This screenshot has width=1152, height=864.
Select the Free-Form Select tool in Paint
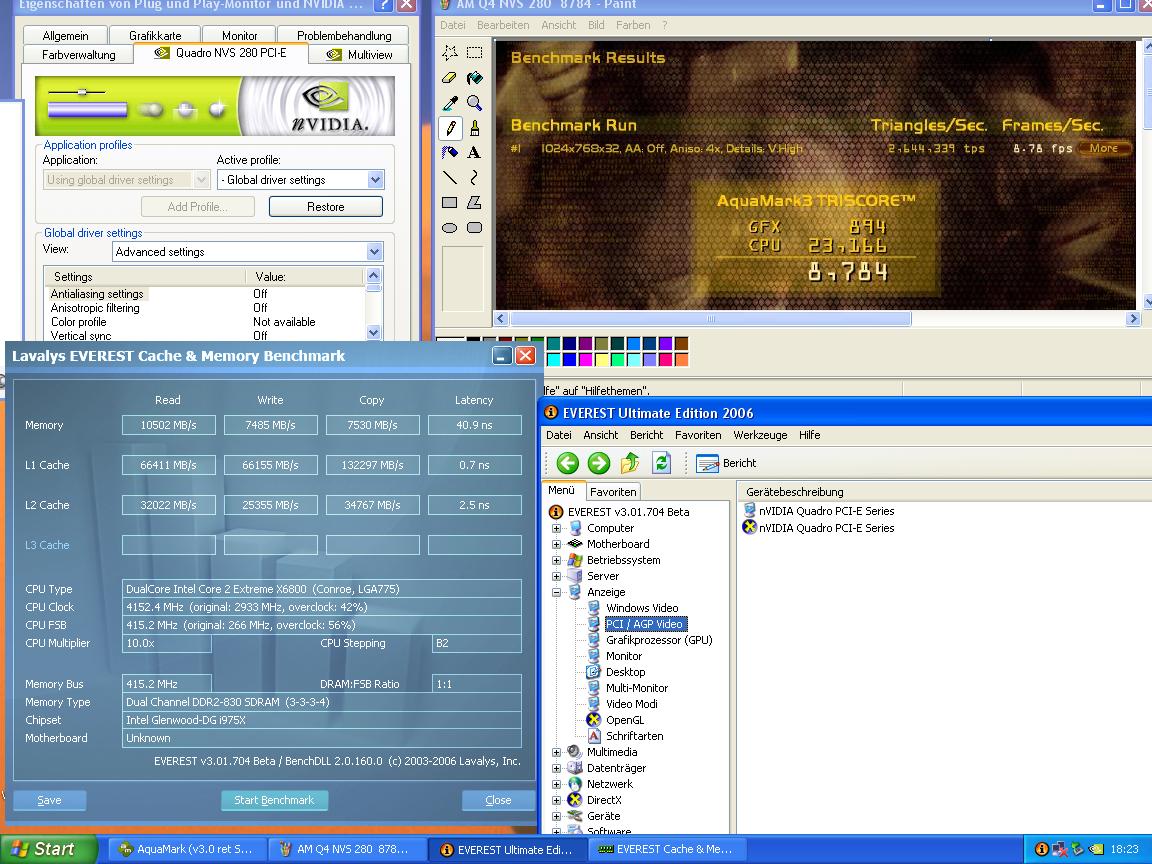[x=450, y=52]
